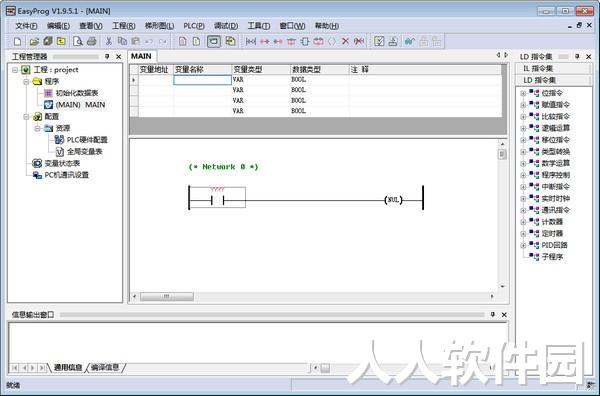
Task: Insert a normally open contact from toolbar
Action: [251, 41]
